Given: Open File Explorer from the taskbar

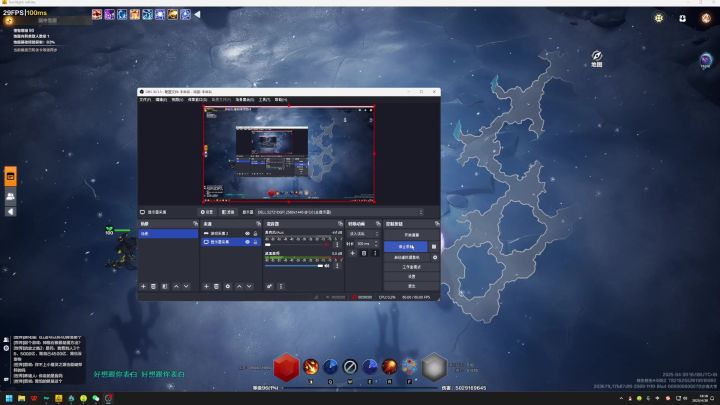Looking at the screenshot, I should click(x=21, y=398).
